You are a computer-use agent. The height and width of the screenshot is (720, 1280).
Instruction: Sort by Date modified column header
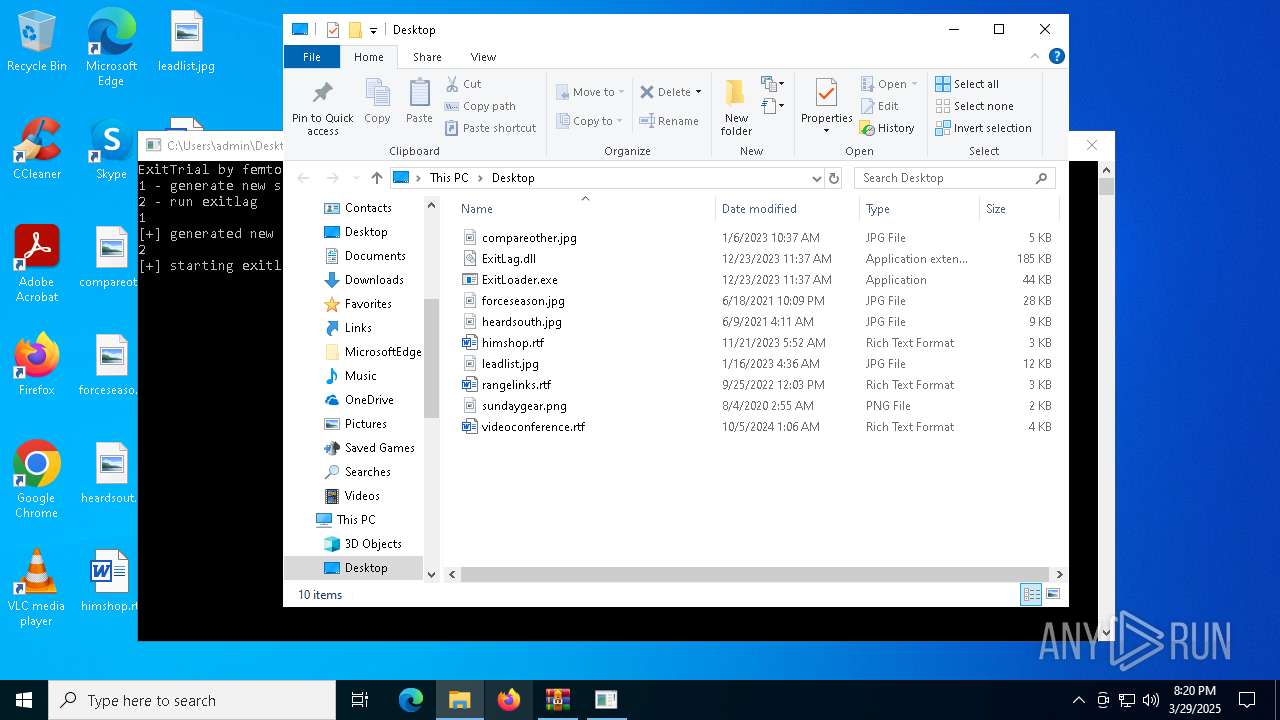click(787, 209)
